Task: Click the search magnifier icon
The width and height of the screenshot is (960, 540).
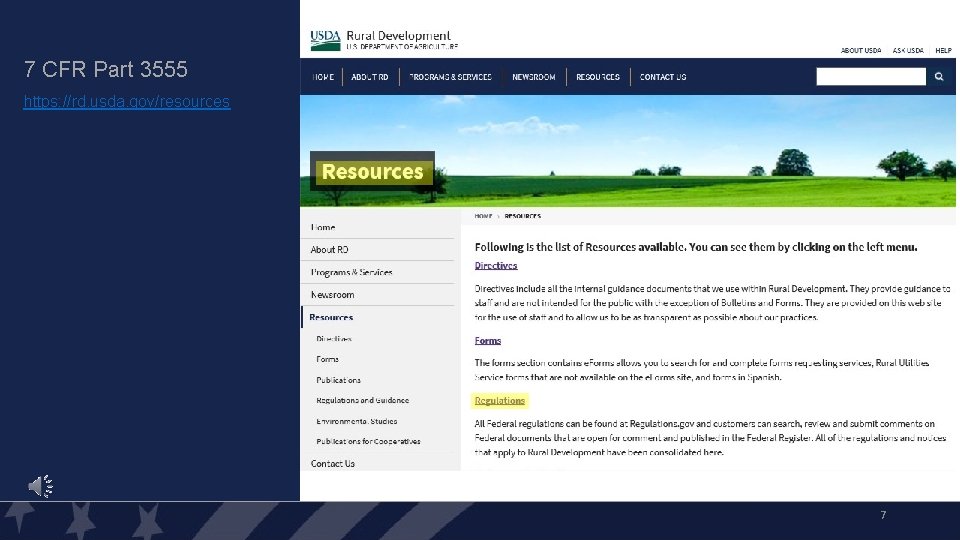Action: (939, 77)
